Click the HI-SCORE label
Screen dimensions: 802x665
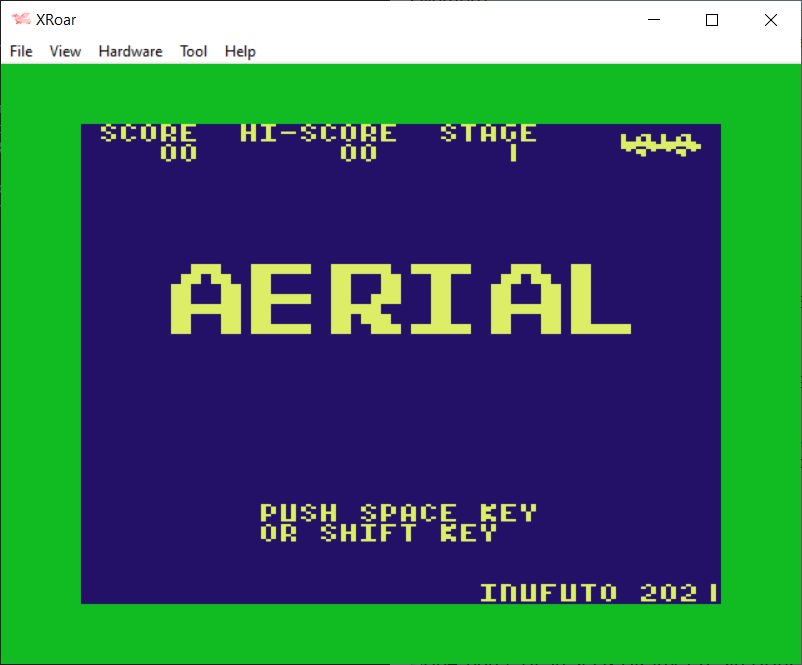tap(318, 133)
